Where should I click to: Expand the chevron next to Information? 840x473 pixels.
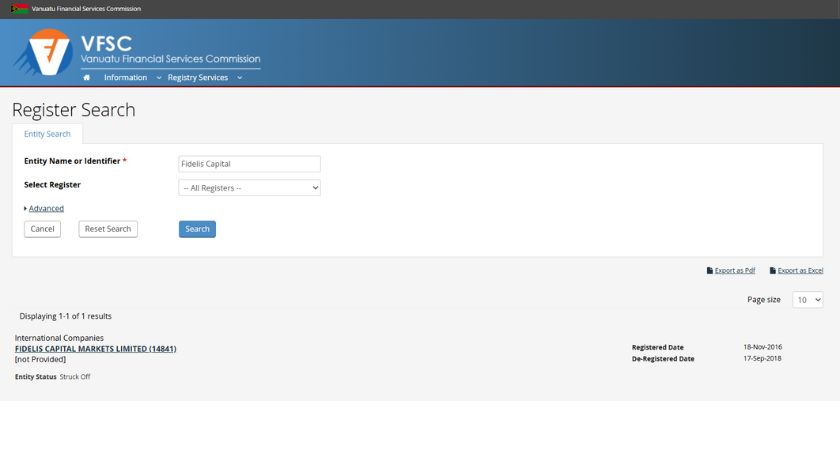pyautogui.click(x=159, y=78)
